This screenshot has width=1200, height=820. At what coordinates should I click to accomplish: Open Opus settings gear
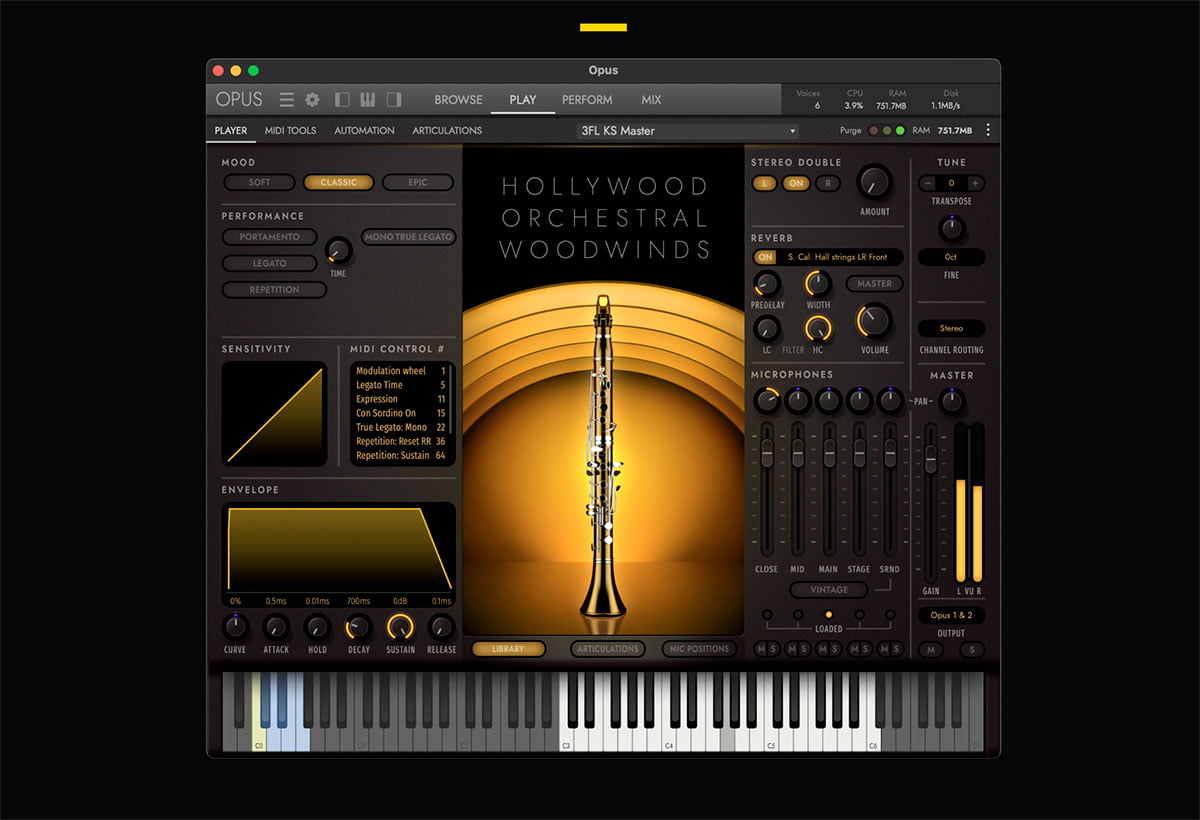click(312, 99)
